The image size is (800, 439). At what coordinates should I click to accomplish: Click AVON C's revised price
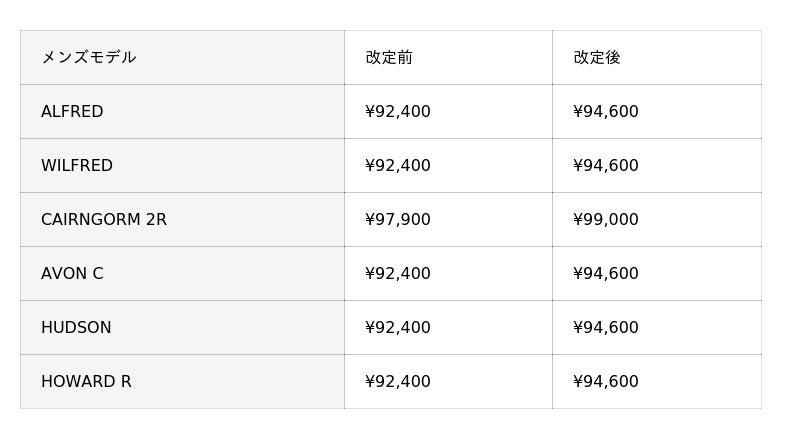(x=606, y=274)
